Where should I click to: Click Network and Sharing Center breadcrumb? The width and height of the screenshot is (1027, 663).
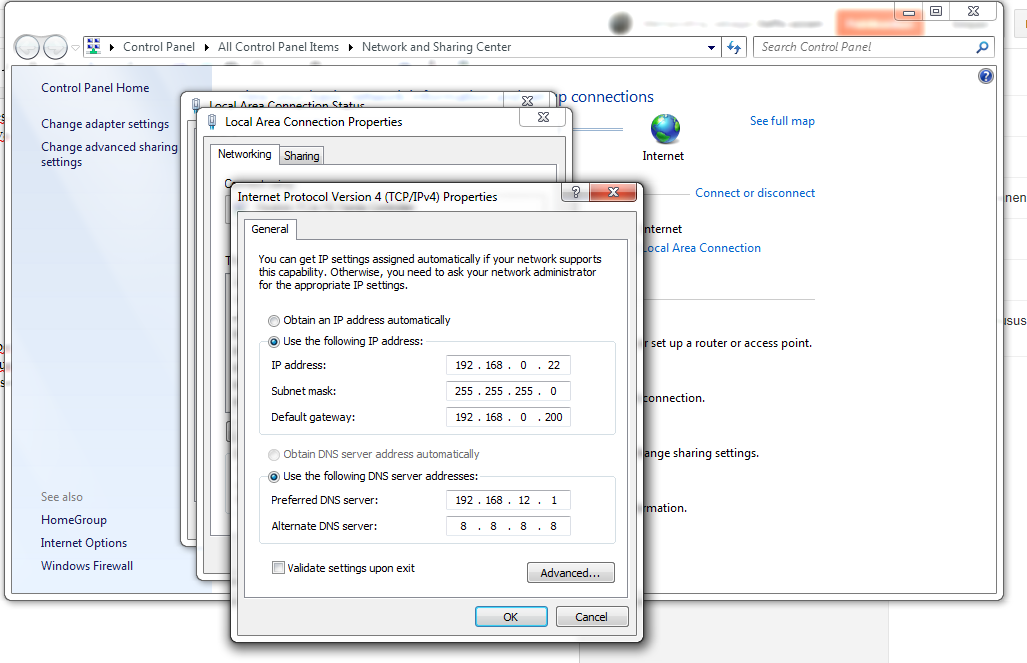(x=436, y=47)
